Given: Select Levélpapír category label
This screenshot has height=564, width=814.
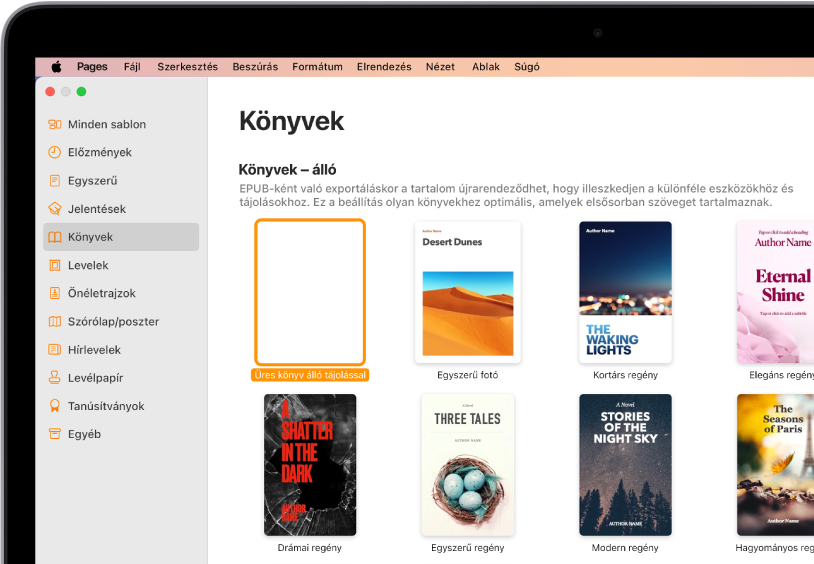Looking at the screenshot, I should [96, 378].
